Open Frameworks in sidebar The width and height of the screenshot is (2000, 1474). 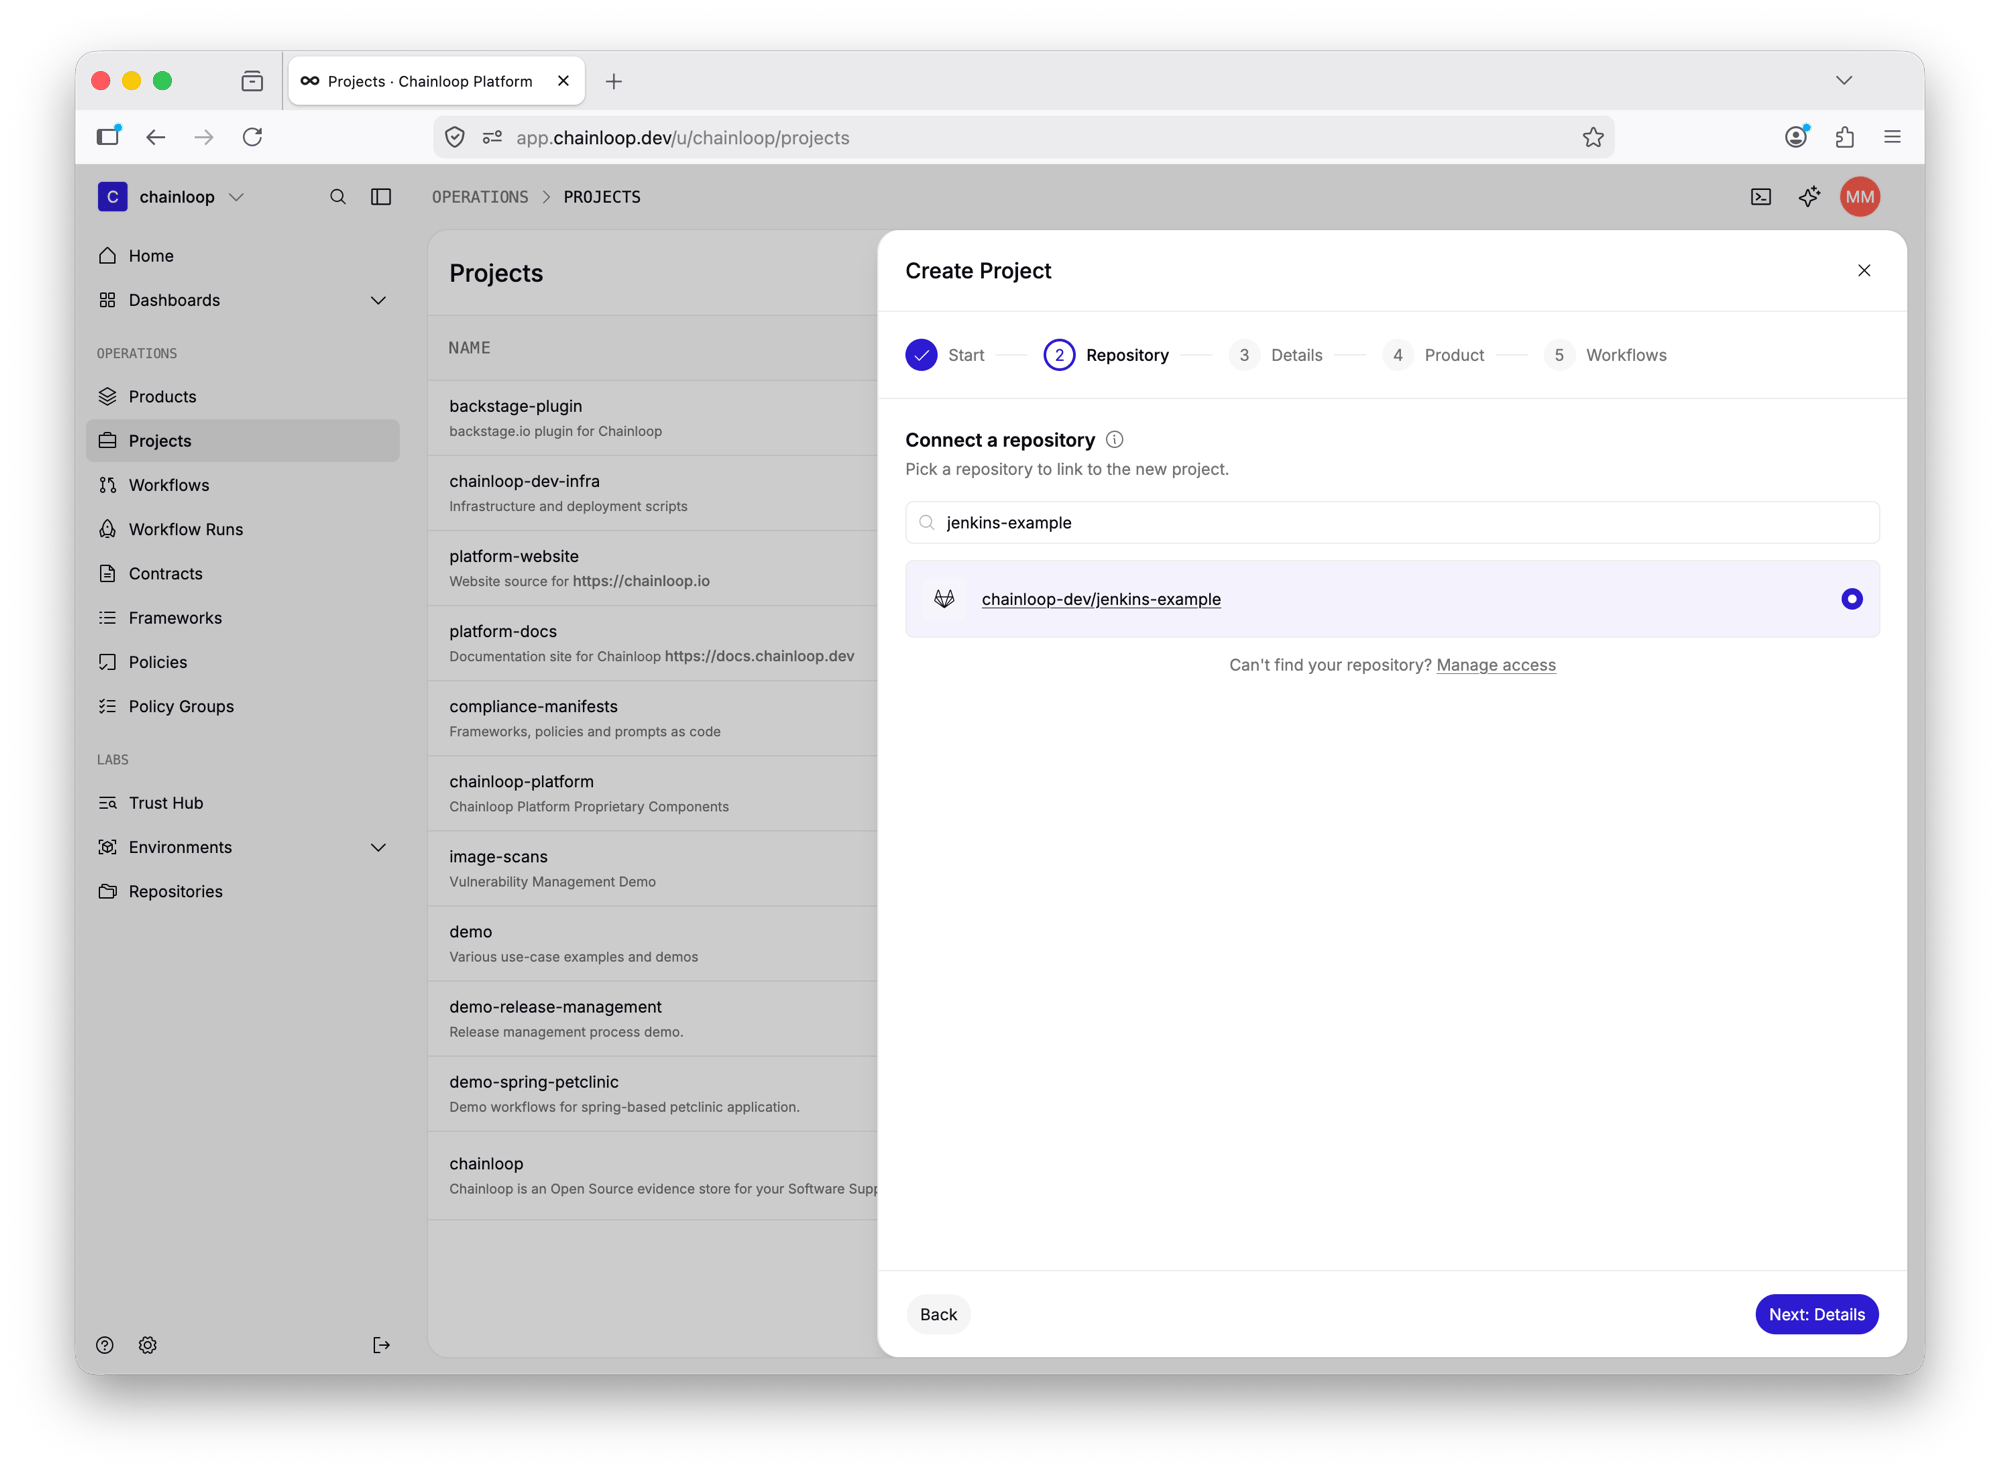coord(242,618)
